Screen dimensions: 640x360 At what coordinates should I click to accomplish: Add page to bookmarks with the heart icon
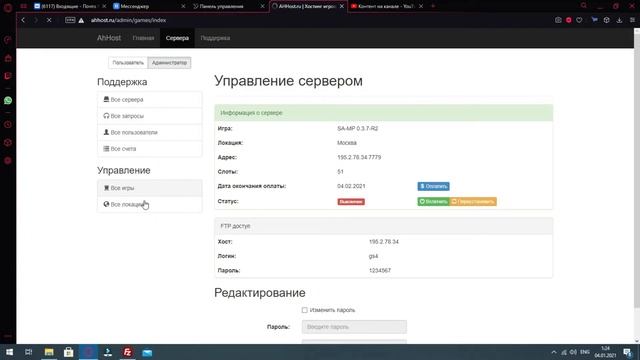[x=579, y=20]
